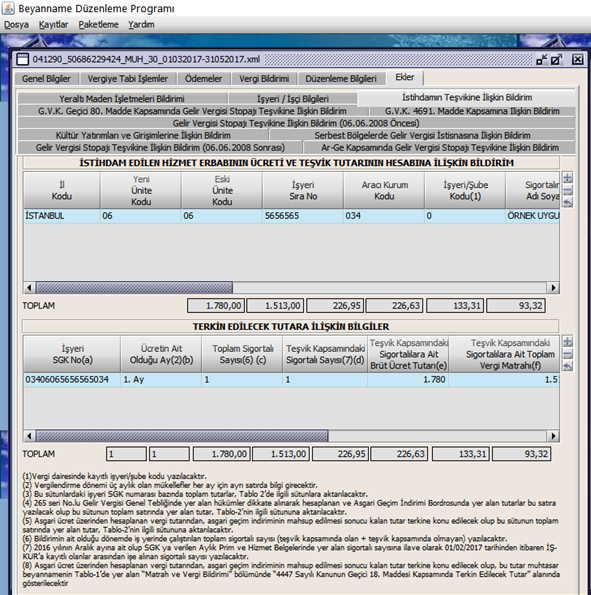The height and width of the screenshot is (595, 591).
Task: Click the Java app icon in the title bar
Action: pyautogui.click(x=8, y=8)
